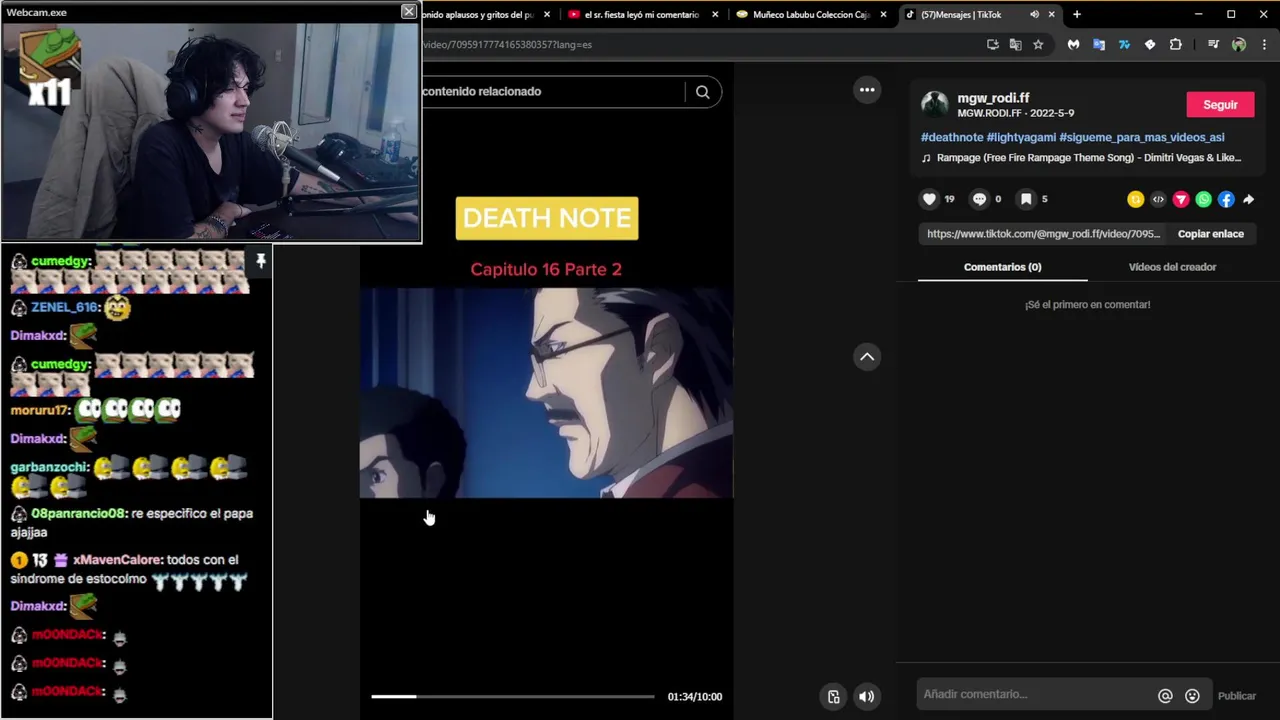The image size is (1280, 720).
Task: Open the #lightyagami hashtag link
Action: 1021,137
